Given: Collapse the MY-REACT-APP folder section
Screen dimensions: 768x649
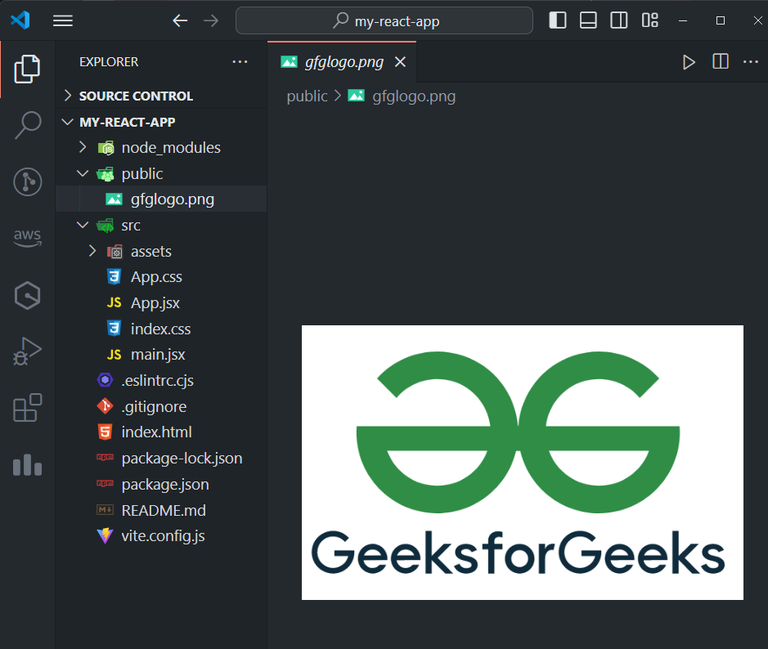Looking at the screenshot, I should 161,122.
